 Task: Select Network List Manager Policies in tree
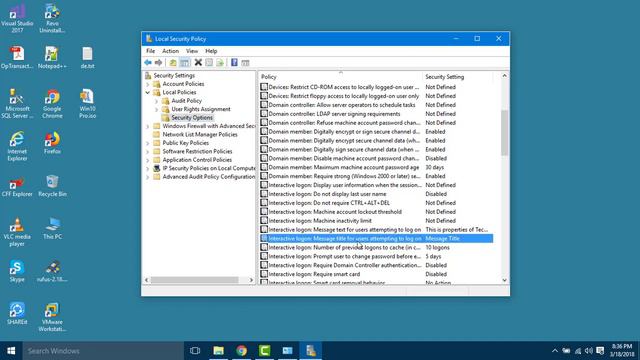pos(200,135)
